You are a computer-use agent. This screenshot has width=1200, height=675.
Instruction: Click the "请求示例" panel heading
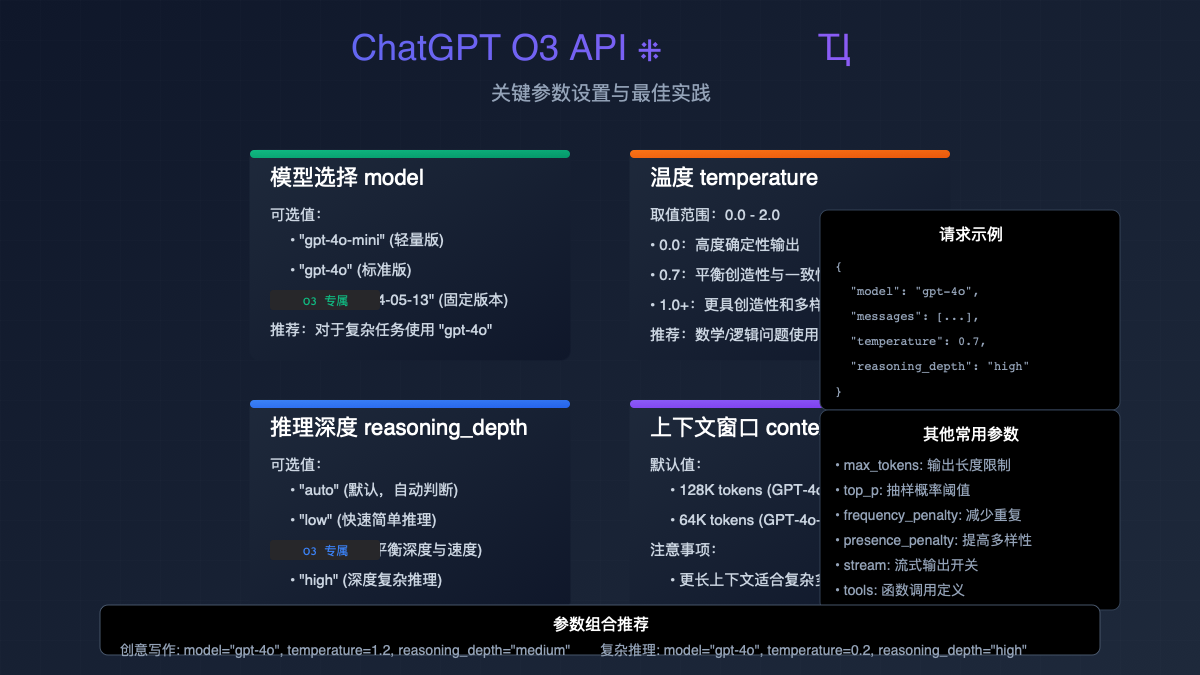970,235
